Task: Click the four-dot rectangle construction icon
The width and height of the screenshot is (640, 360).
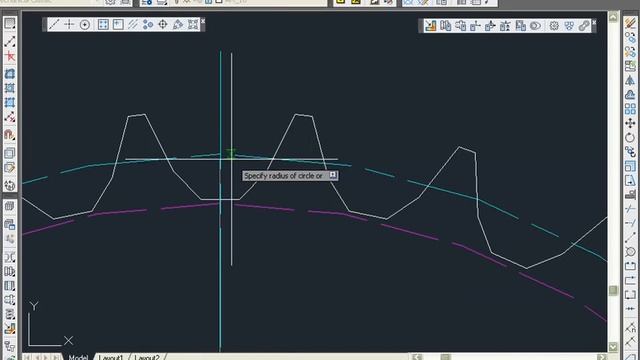Action: point(103,24)
